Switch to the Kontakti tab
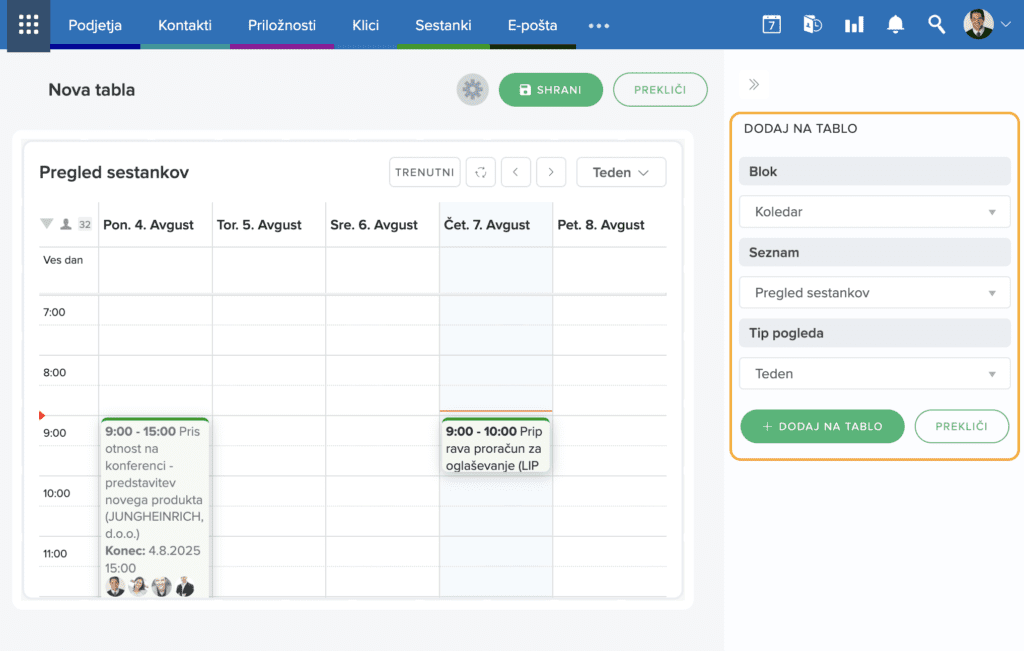This screenshot has width=1024, height=651. [185, 25]
